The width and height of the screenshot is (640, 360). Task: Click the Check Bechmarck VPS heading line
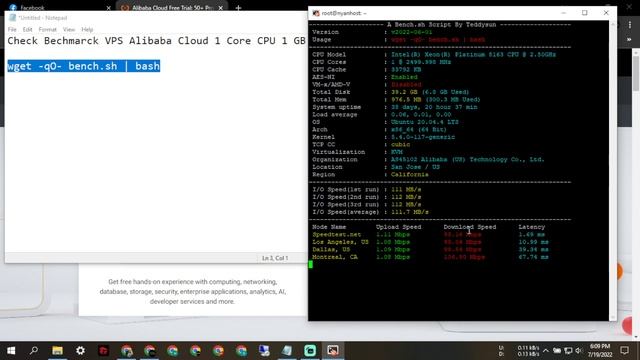(156, 41)
